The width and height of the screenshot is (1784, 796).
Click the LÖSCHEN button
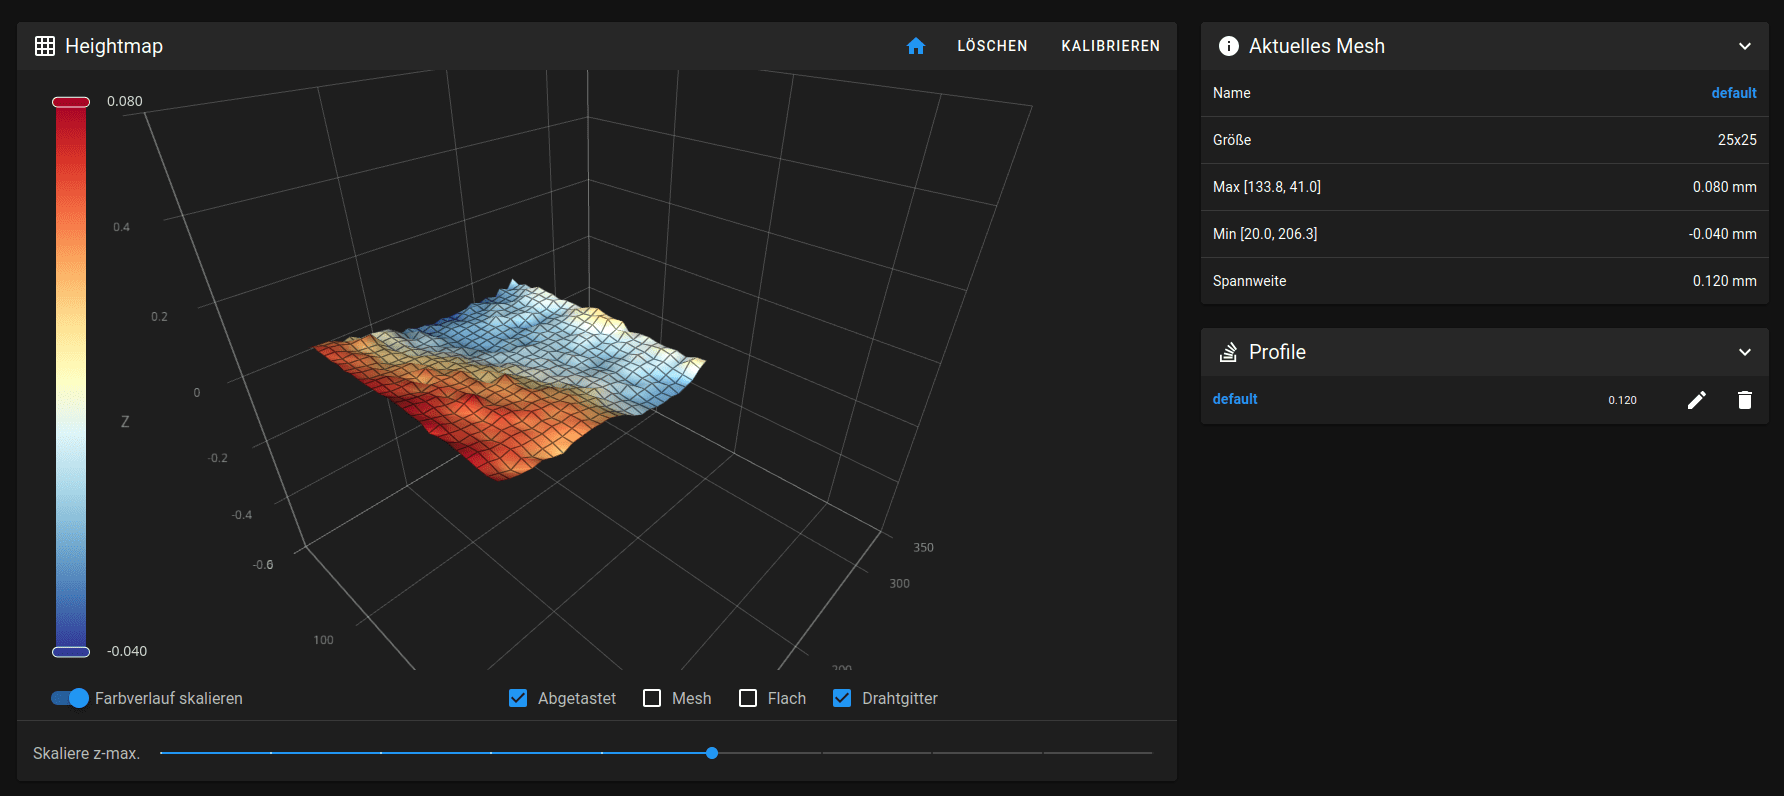(x=992, y=46)
